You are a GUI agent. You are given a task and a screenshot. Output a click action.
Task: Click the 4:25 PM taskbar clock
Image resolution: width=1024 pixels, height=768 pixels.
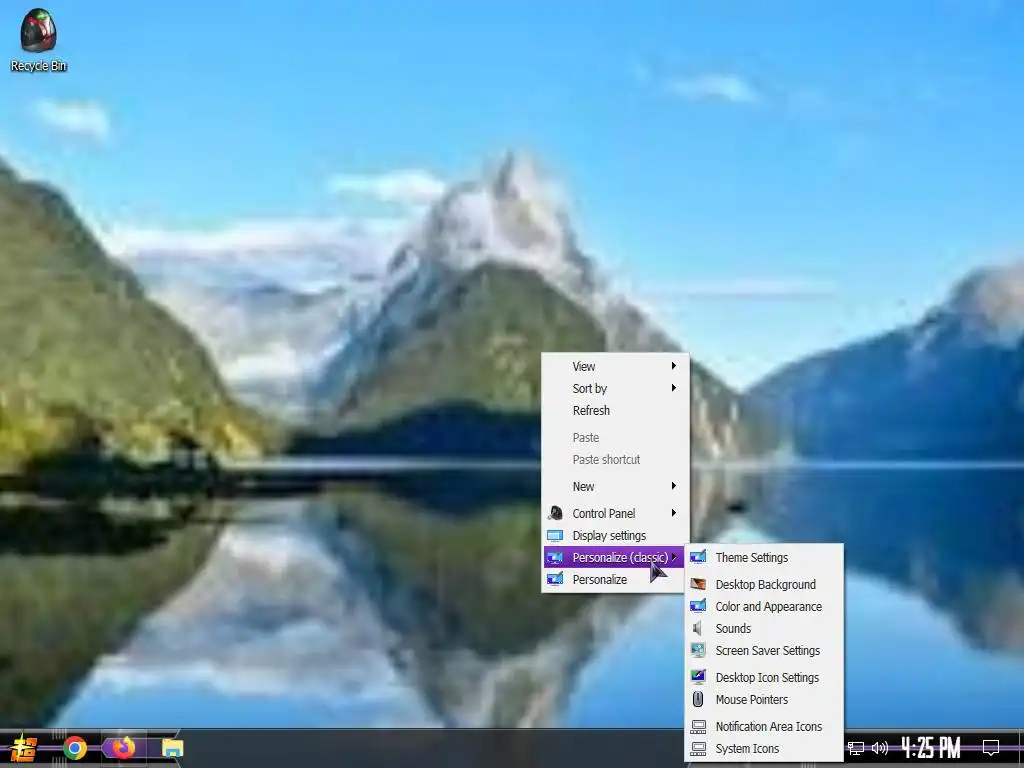(931, 748)
